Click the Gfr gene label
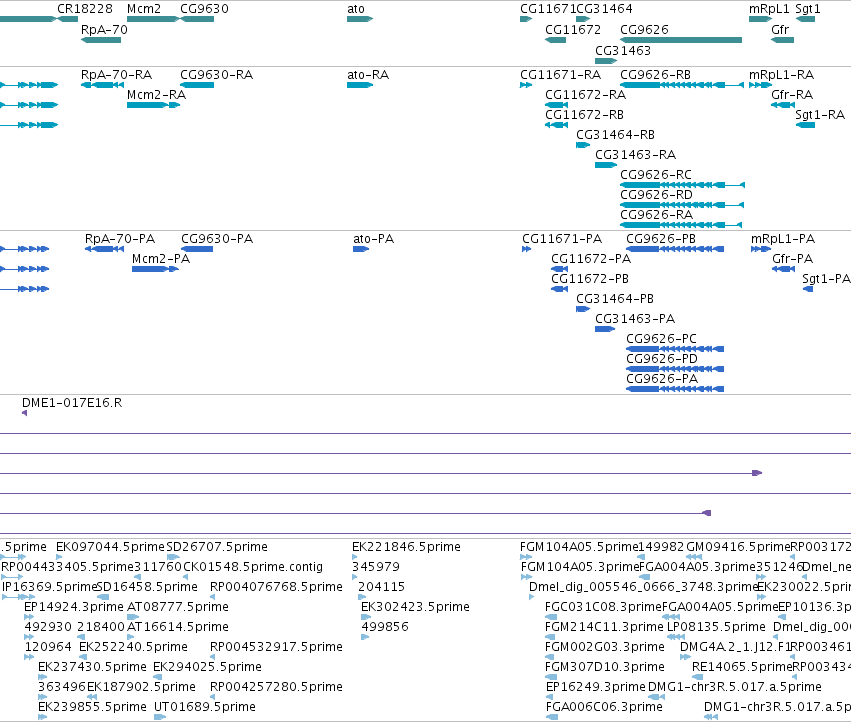The image size is (851, 722). point(780,30)
